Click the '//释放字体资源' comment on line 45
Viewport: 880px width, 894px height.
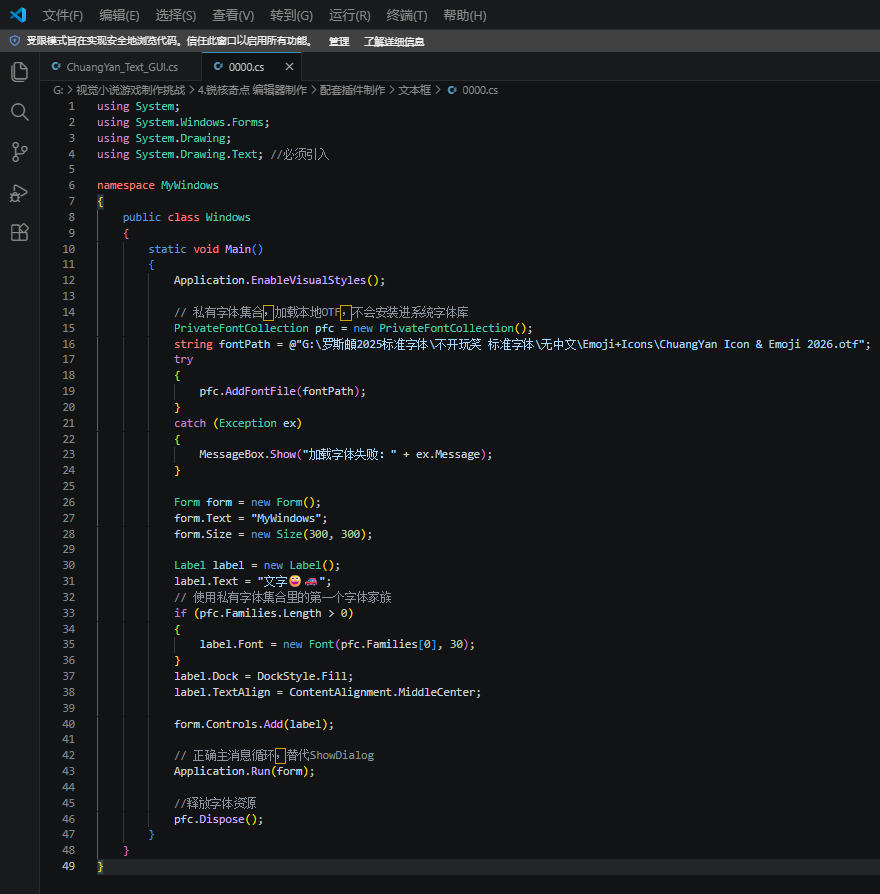click(215, 803)
